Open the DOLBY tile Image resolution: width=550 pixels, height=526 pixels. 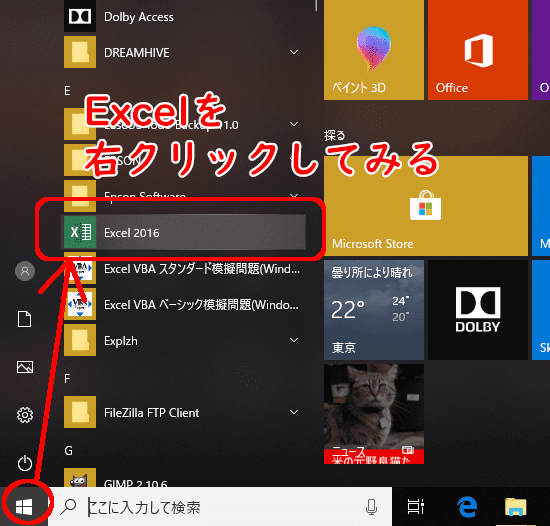pos(478,310)
